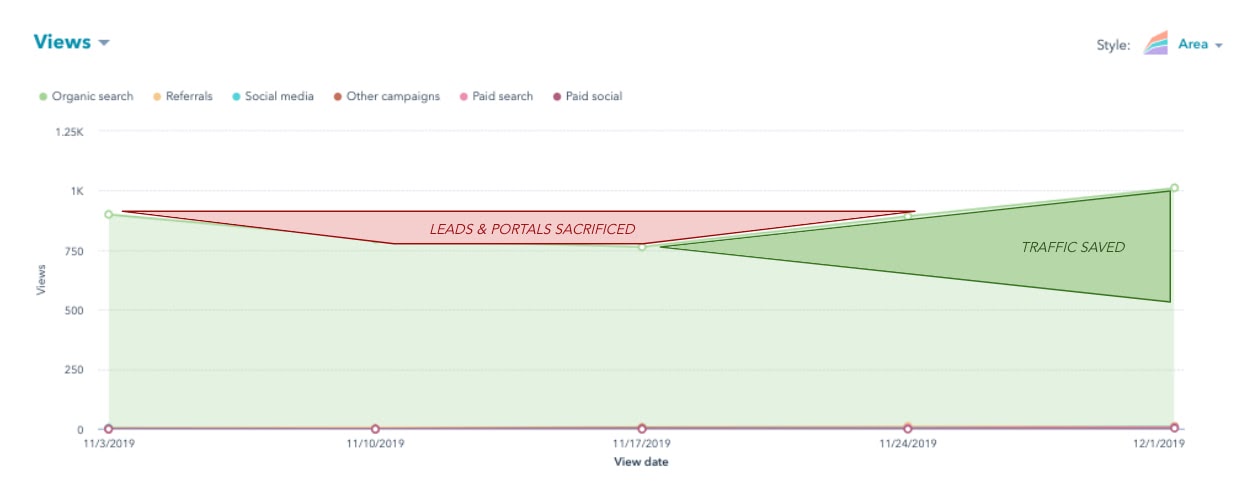Image resolution: width=1251 pixels, height=496 pixels.
Task: Click the Area chart style icon
Action: pyautogui.click(x=1156, y=44)
